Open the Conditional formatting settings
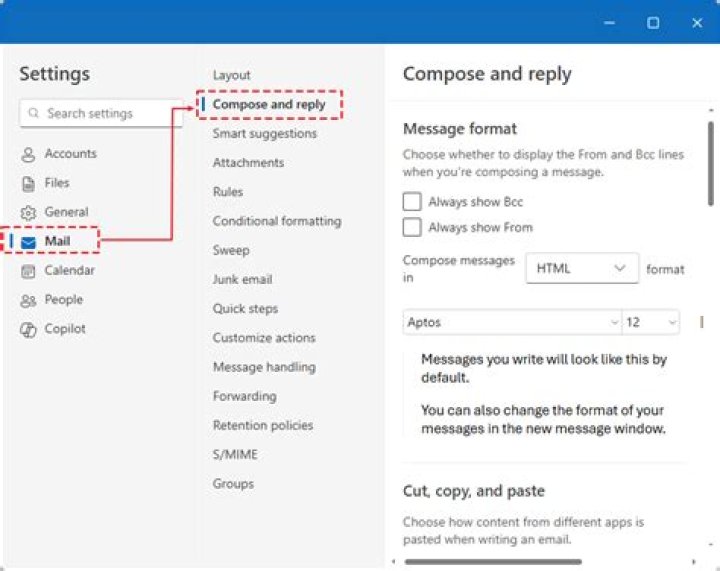This screenshot has width=720, height=571. [x=276, y=221]
